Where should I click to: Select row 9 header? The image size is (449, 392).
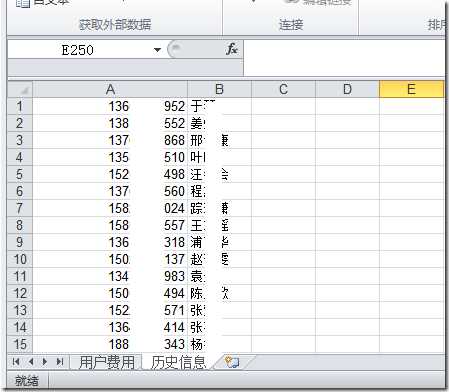[20, 242]
